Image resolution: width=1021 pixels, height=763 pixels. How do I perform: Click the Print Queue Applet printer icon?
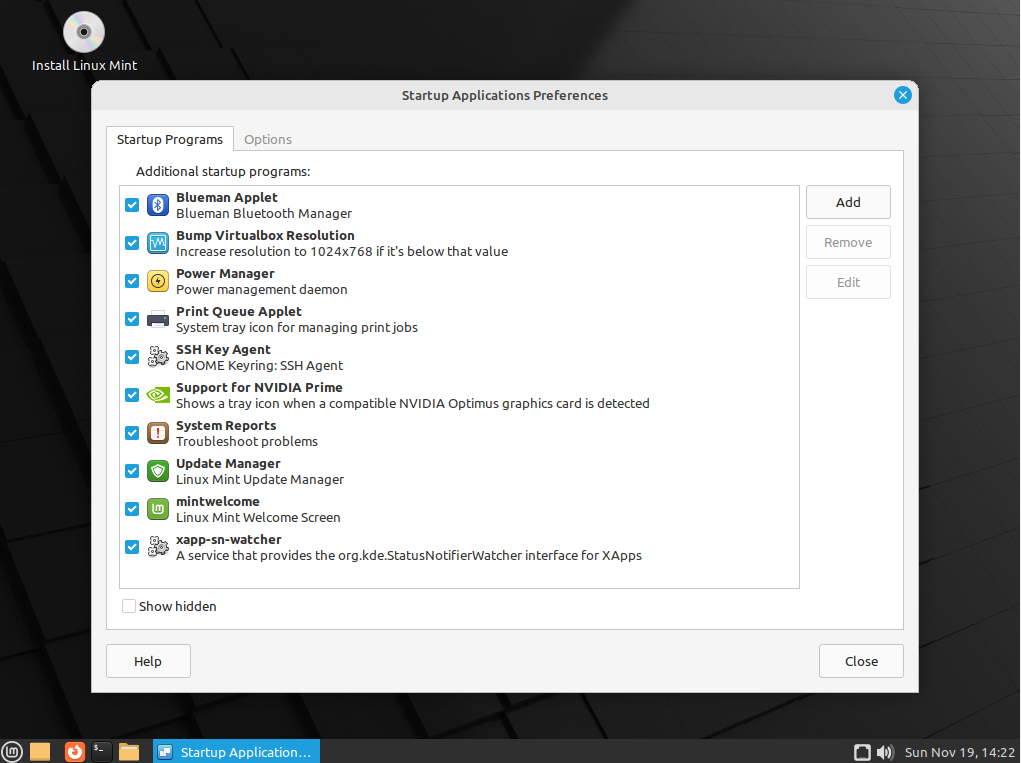[x=158, y=319]
